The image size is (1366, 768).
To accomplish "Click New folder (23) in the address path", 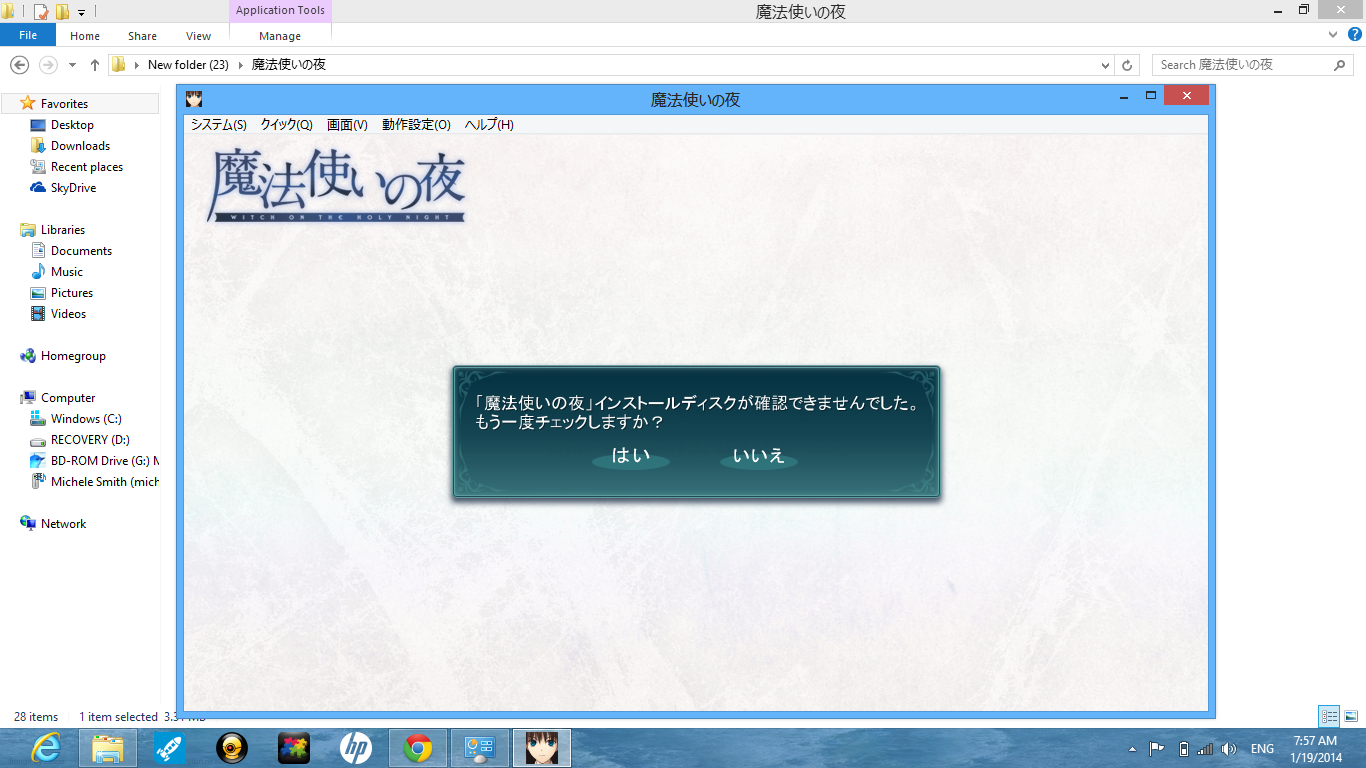I will pos(188,65).
